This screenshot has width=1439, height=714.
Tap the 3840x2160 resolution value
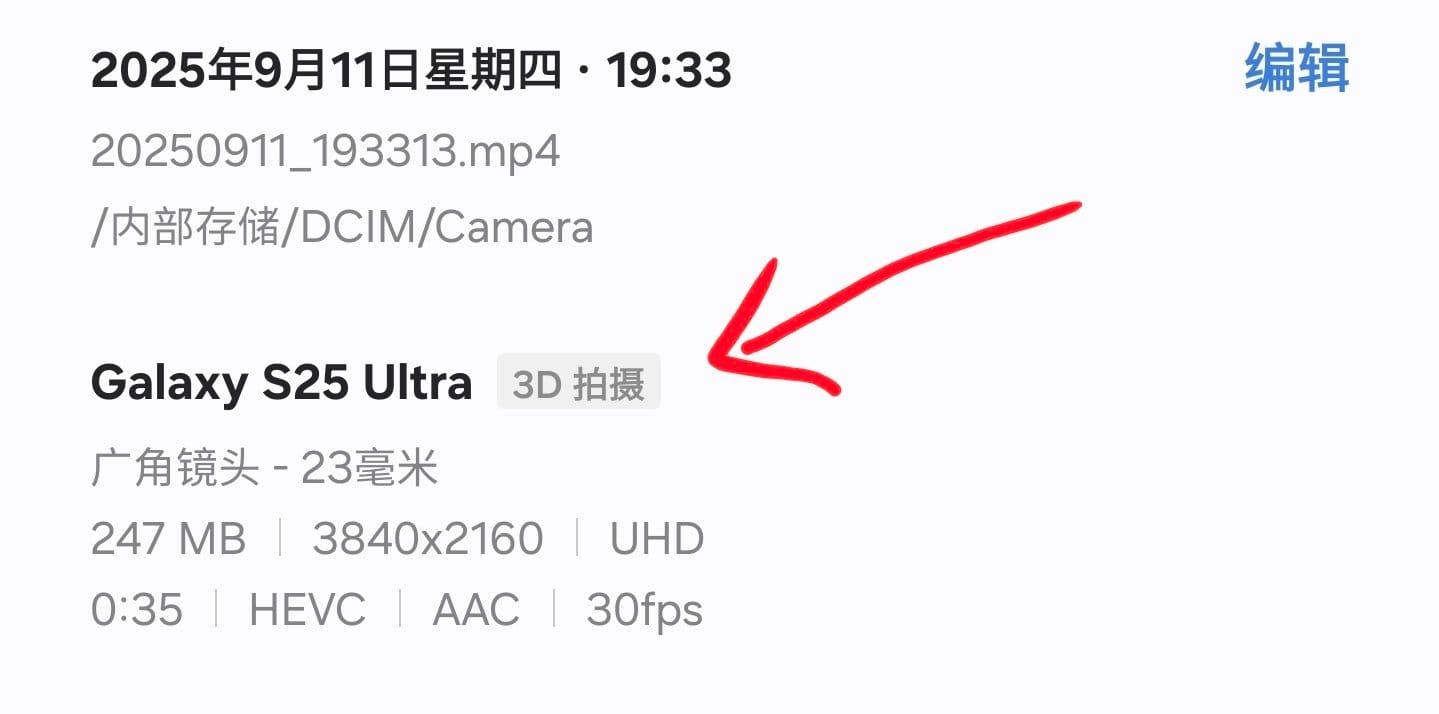click(x=428, y=539)
